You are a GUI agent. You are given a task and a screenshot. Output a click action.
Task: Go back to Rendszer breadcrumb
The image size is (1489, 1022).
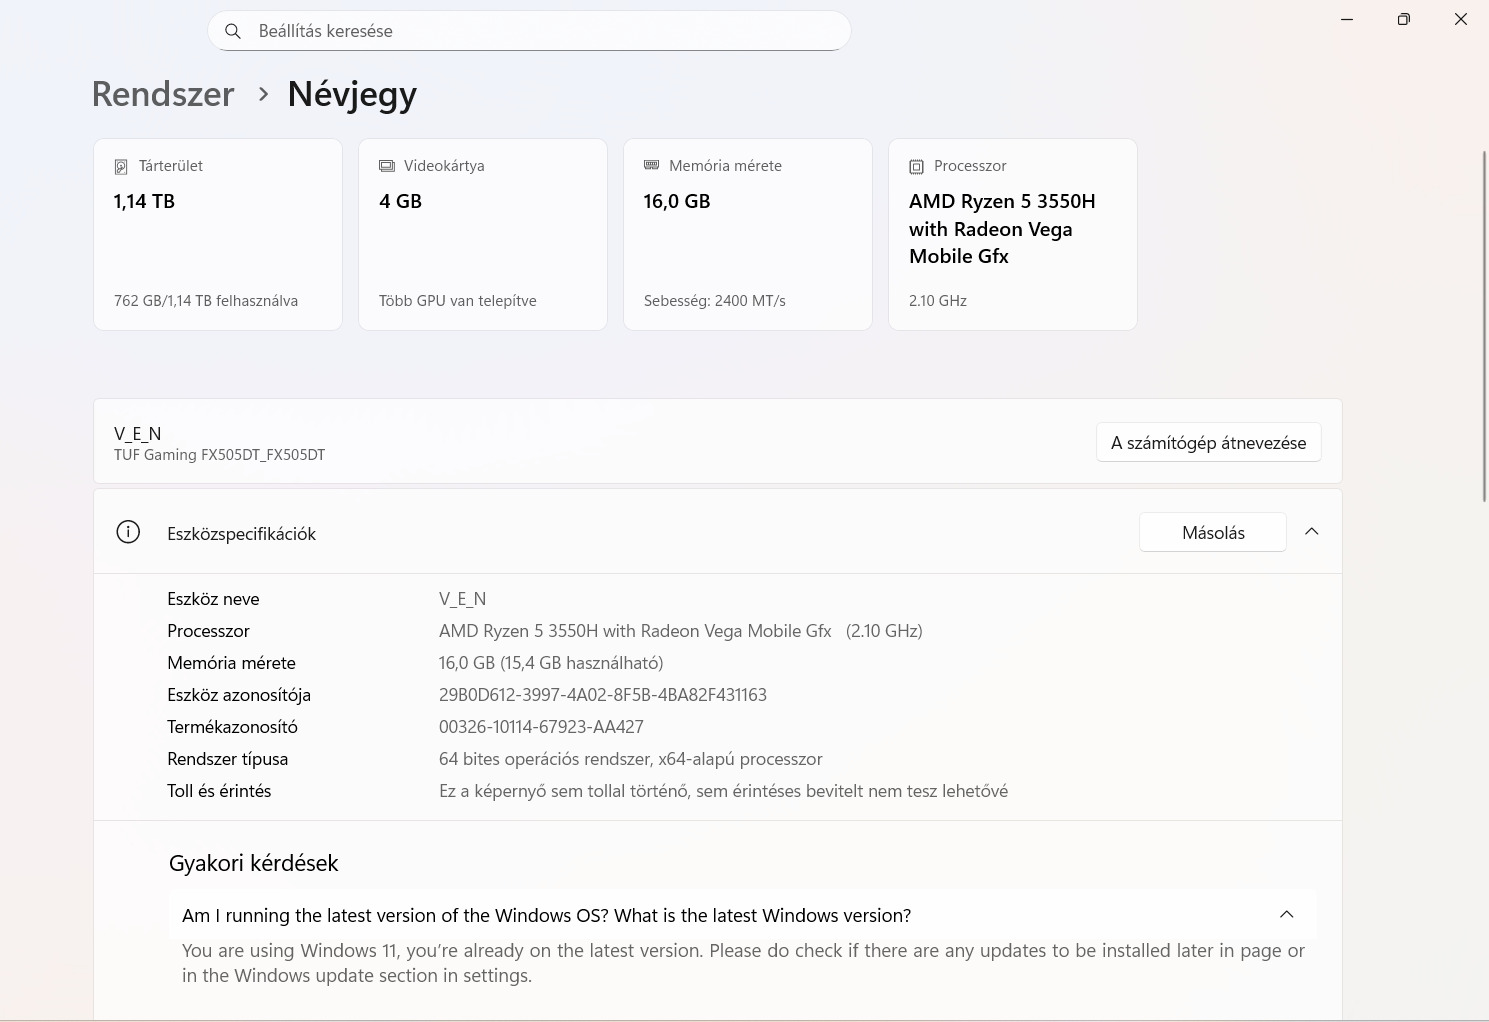click(x=163, y=94)
